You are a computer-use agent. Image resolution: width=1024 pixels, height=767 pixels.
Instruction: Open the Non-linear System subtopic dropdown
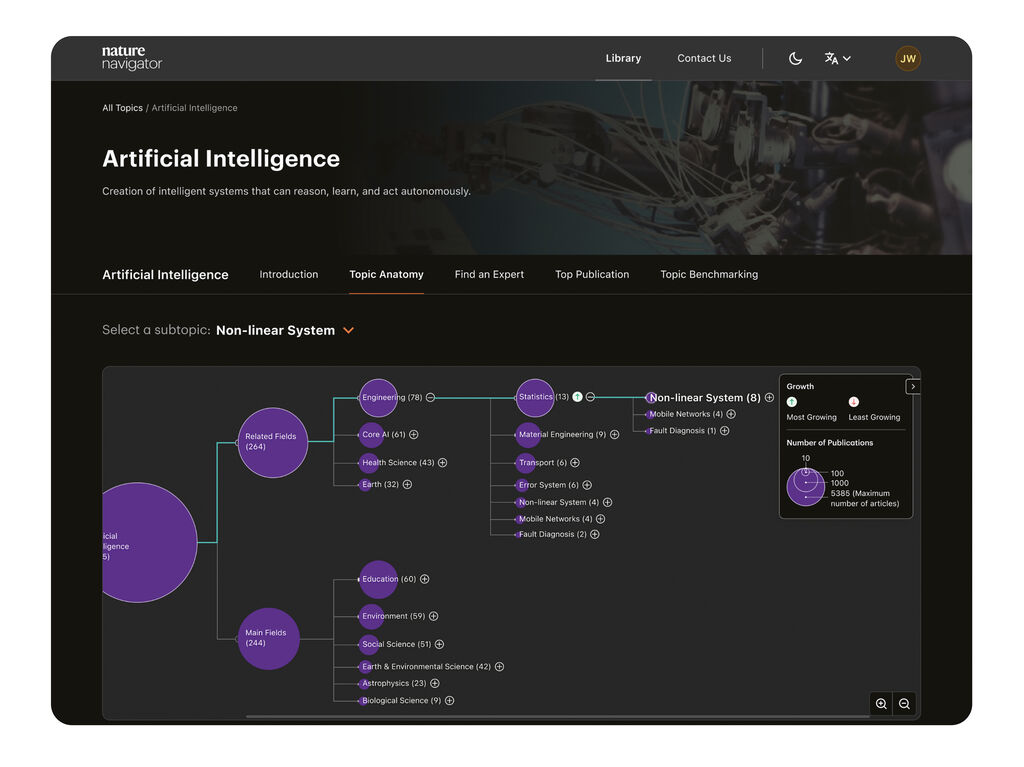click(x=348, y=330)
